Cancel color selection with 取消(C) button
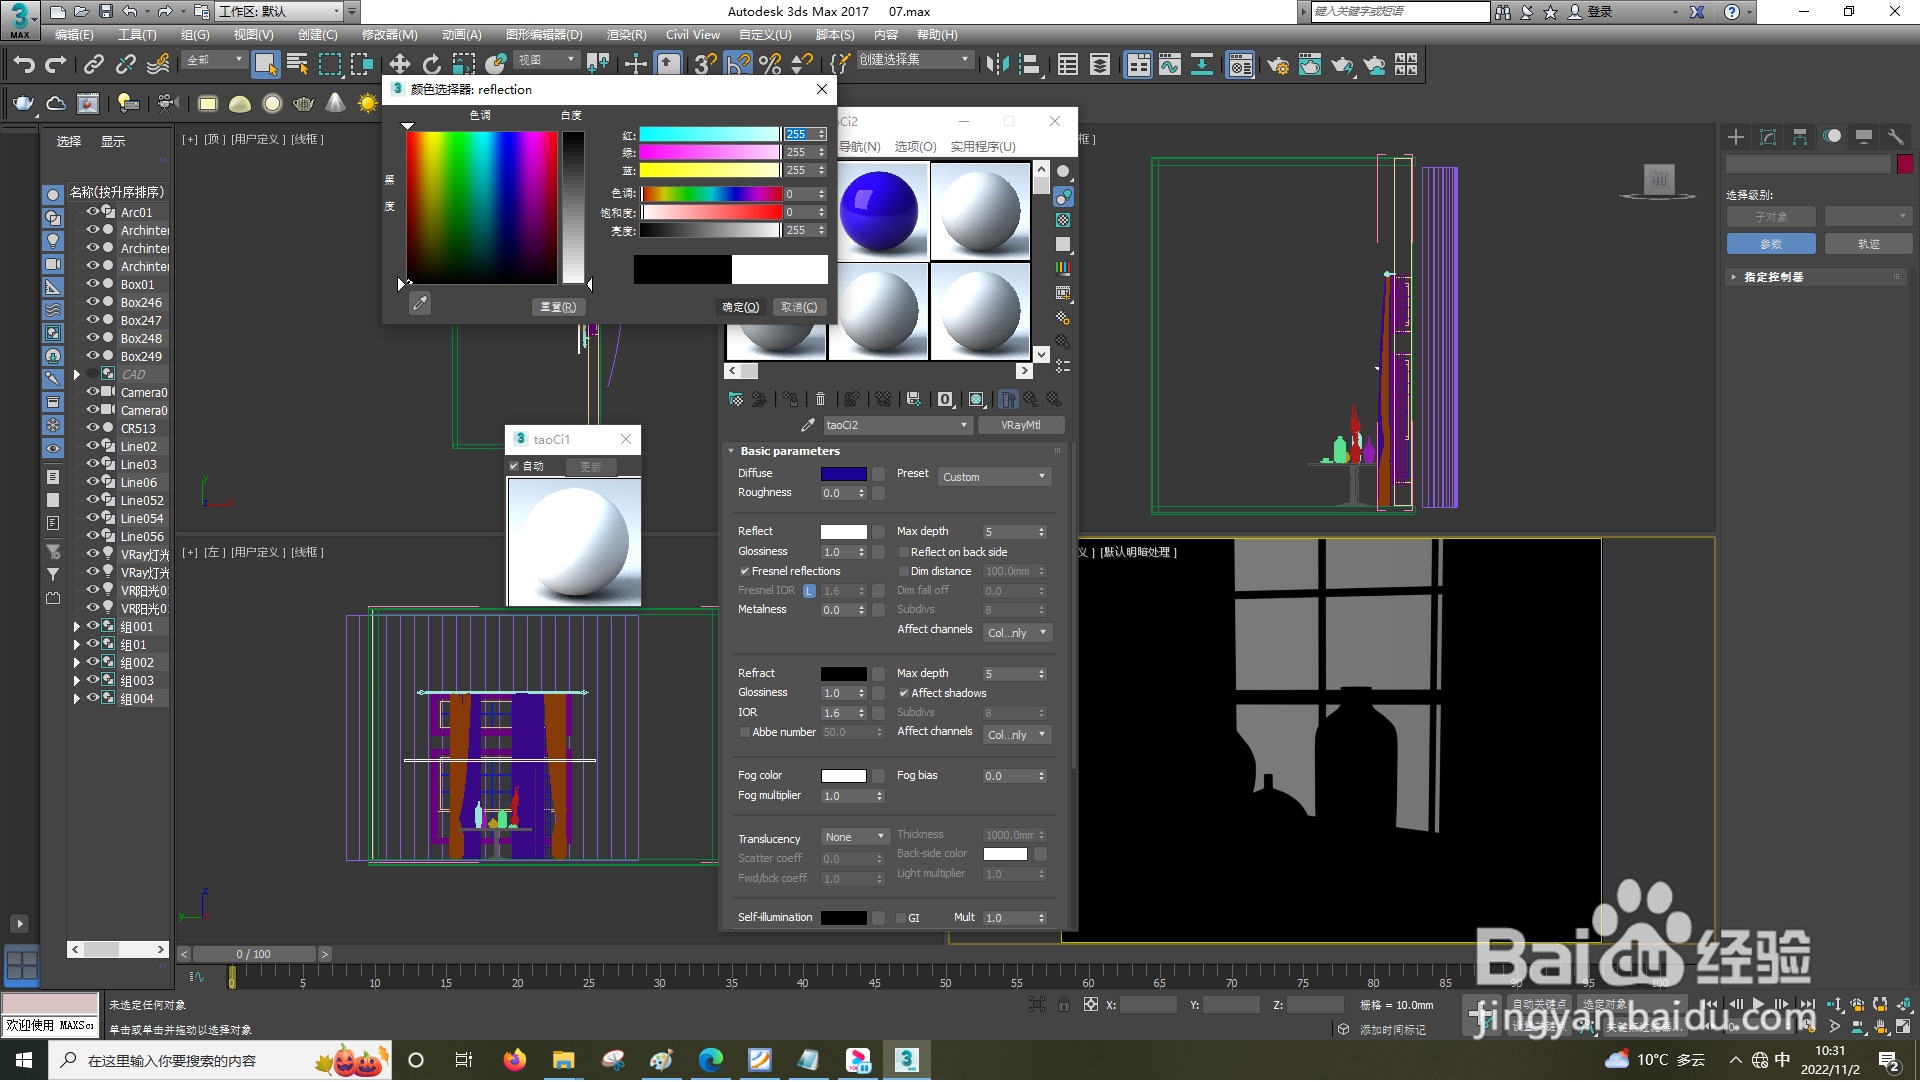 [799, 308]
